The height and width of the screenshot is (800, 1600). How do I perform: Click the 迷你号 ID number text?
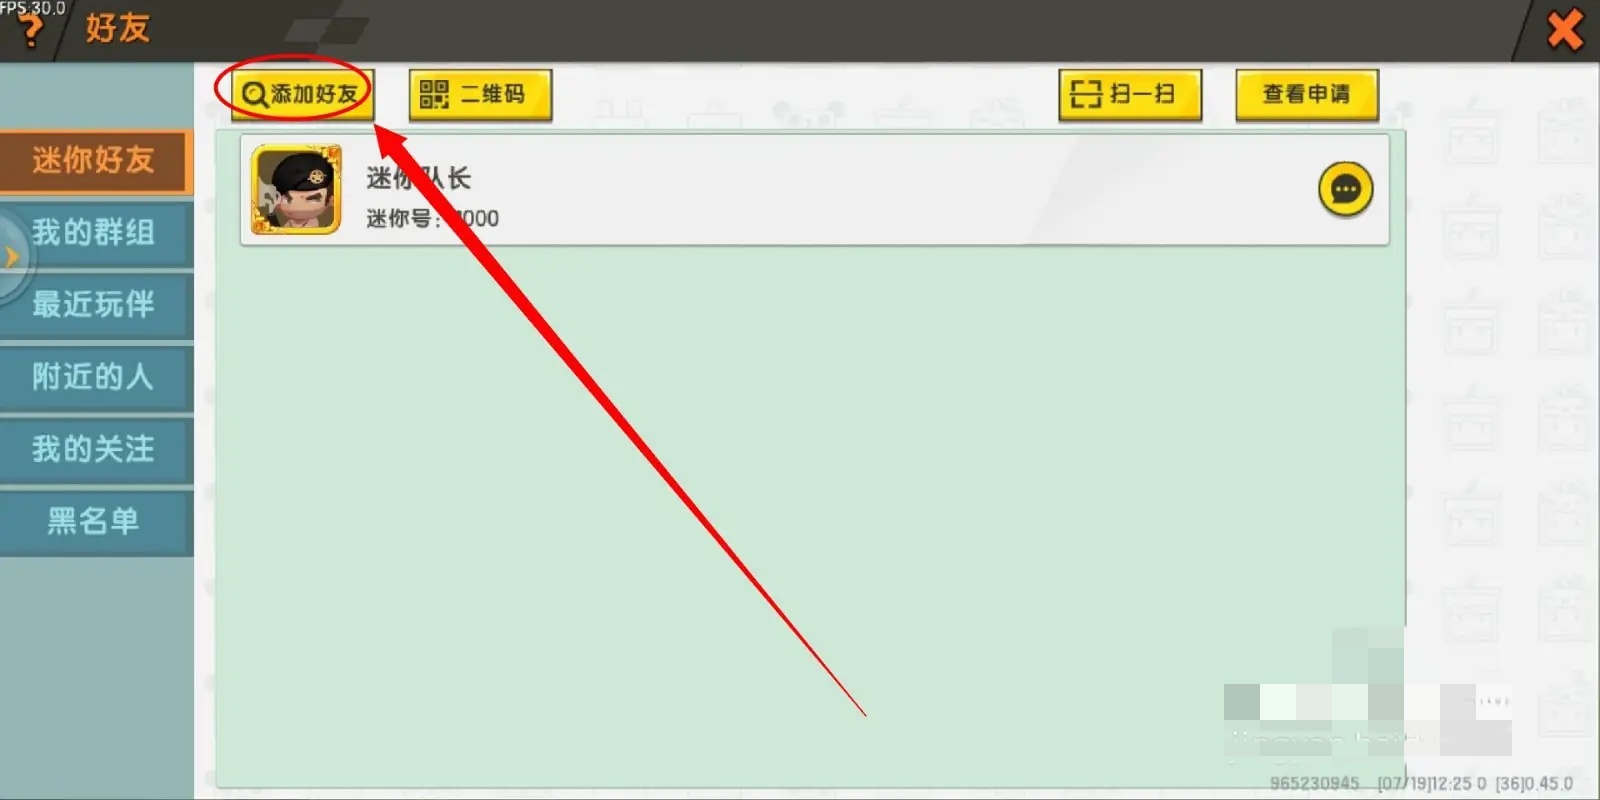pyautogui.click(x=432, y=218)
